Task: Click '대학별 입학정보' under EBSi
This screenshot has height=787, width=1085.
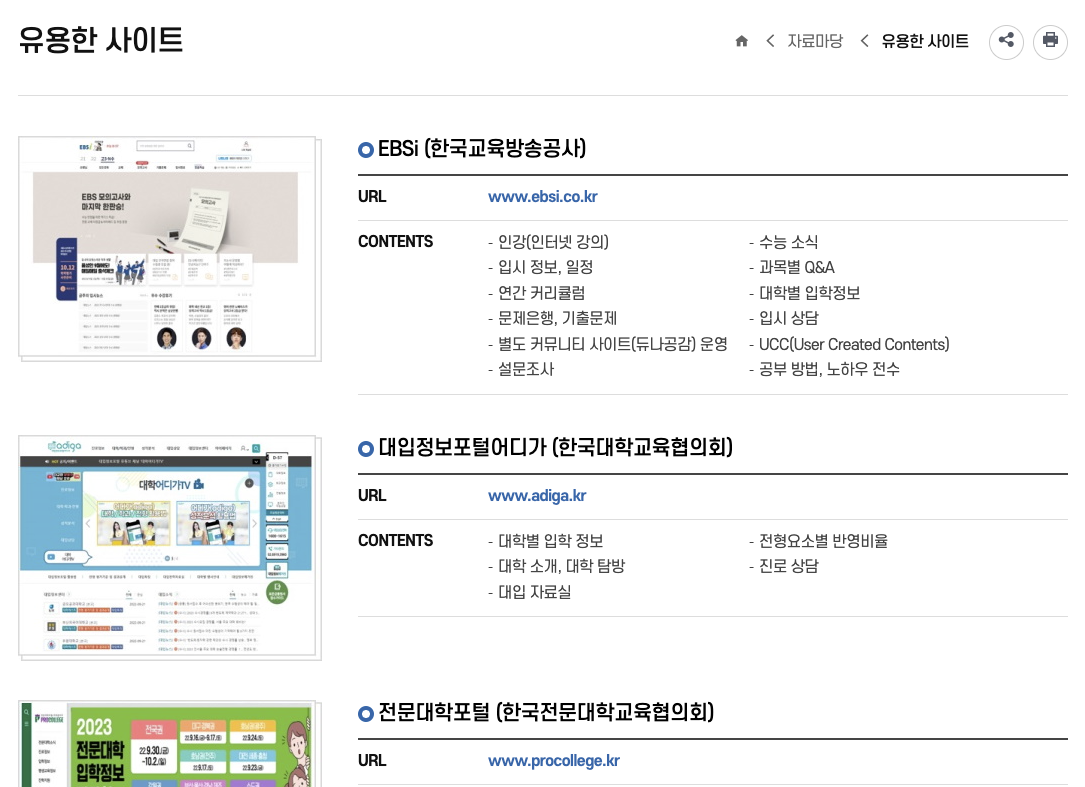Action: (x=804, y=293)
